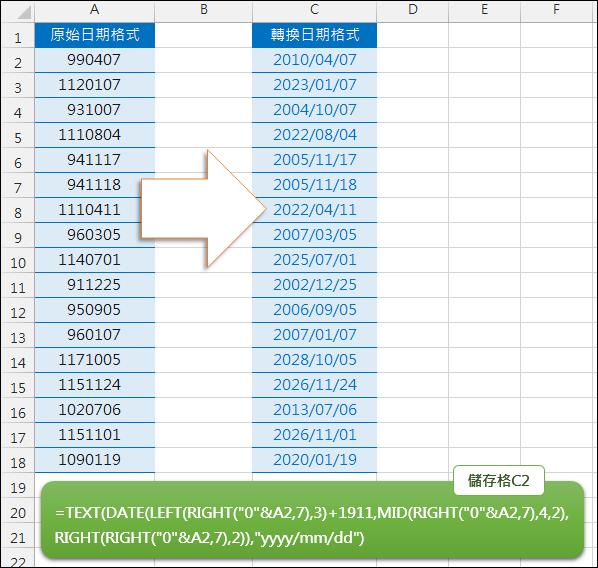Select column E header
Image resolution: width=598 pixels, height=568 pixels.
pyautogui.click(x=484, y=10)
